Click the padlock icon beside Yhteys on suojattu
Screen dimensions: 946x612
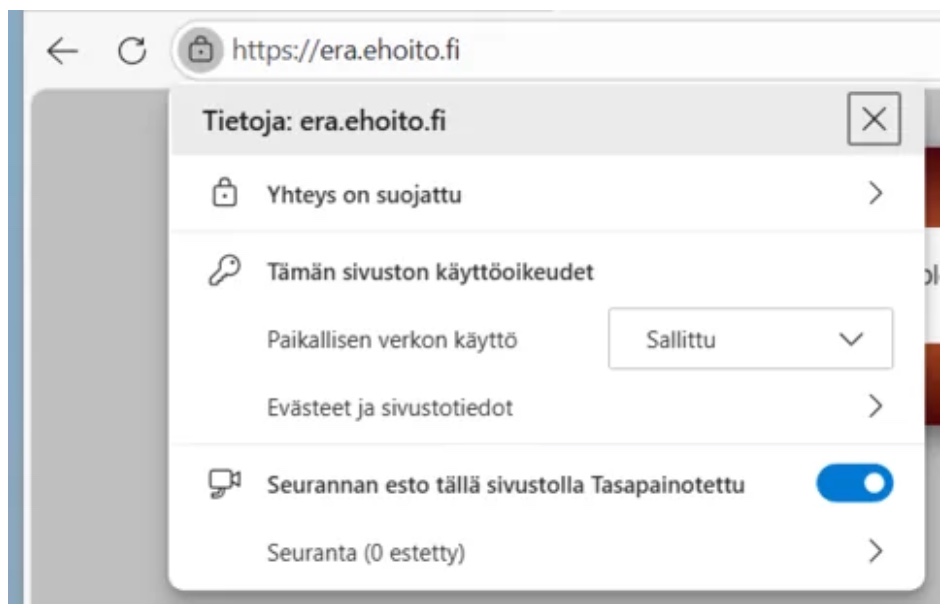228,194
